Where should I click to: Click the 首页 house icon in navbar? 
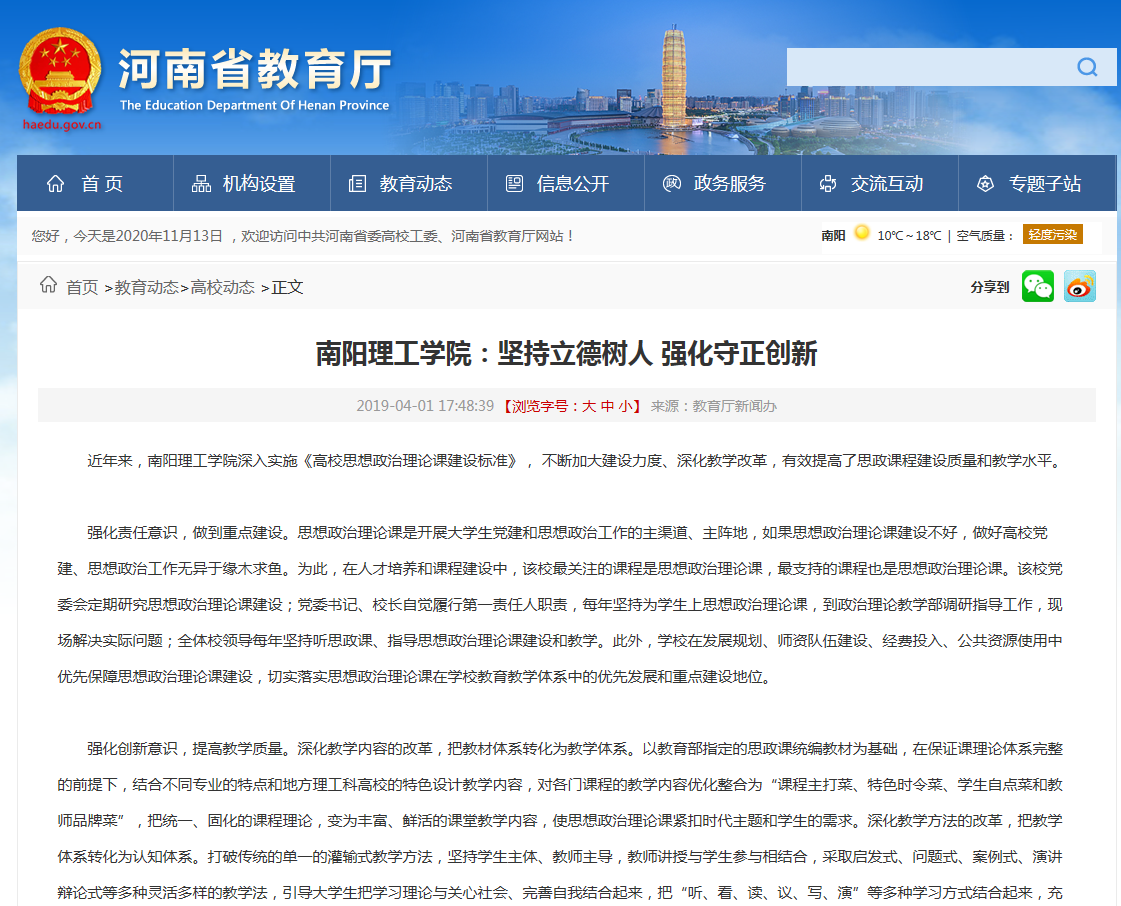[56, 183]
